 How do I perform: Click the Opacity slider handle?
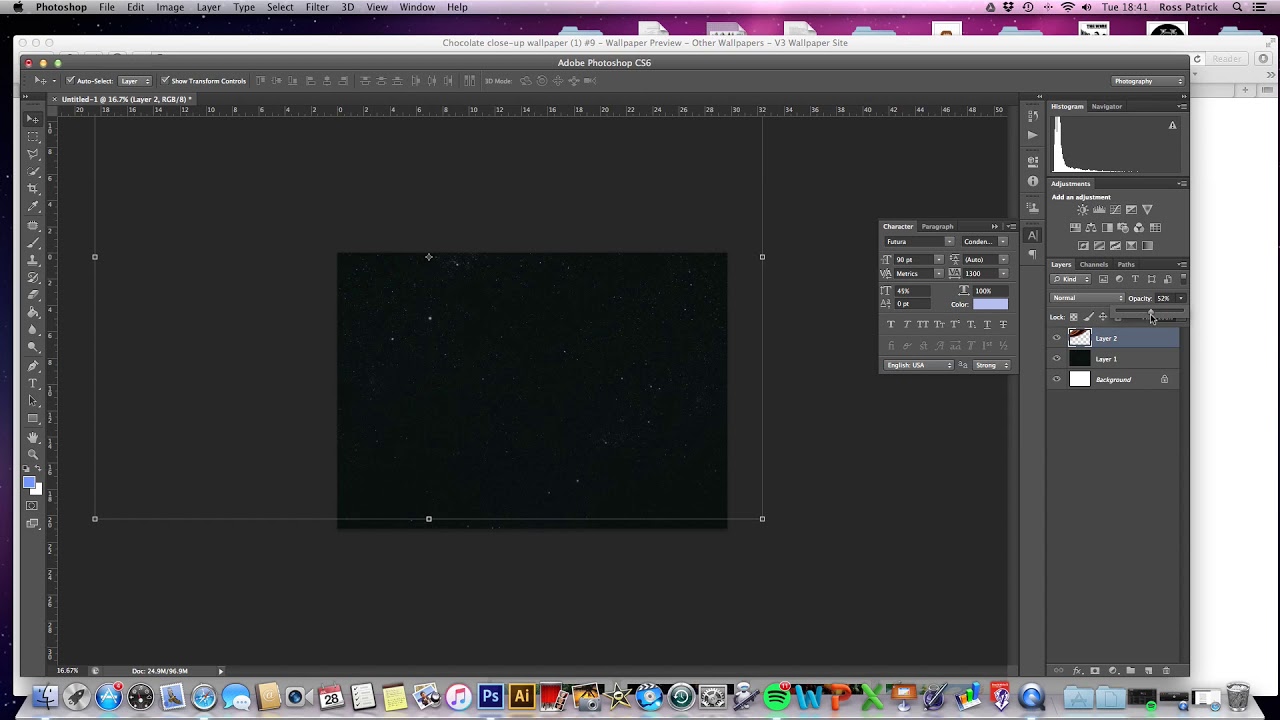(x=1151, y=311)
